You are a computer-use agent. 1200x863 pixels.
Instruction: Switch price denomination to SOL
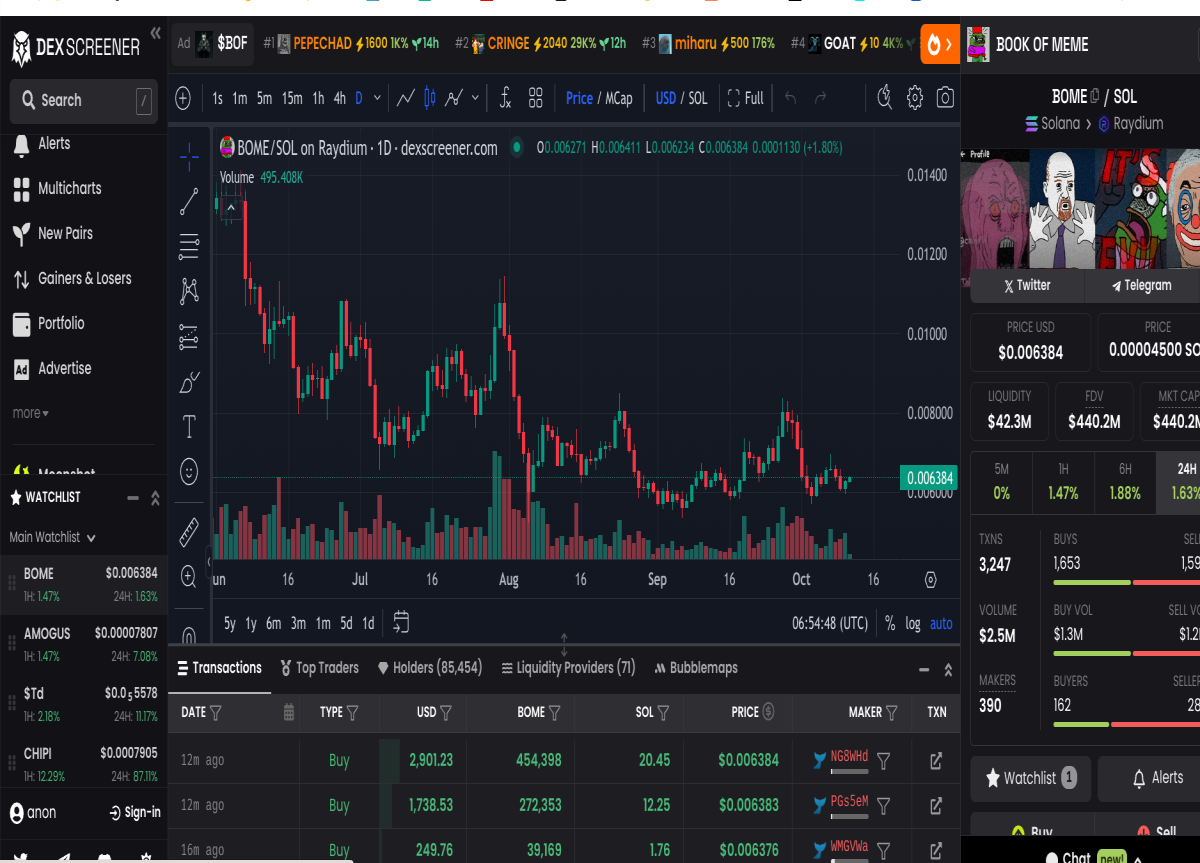point(698,98)
